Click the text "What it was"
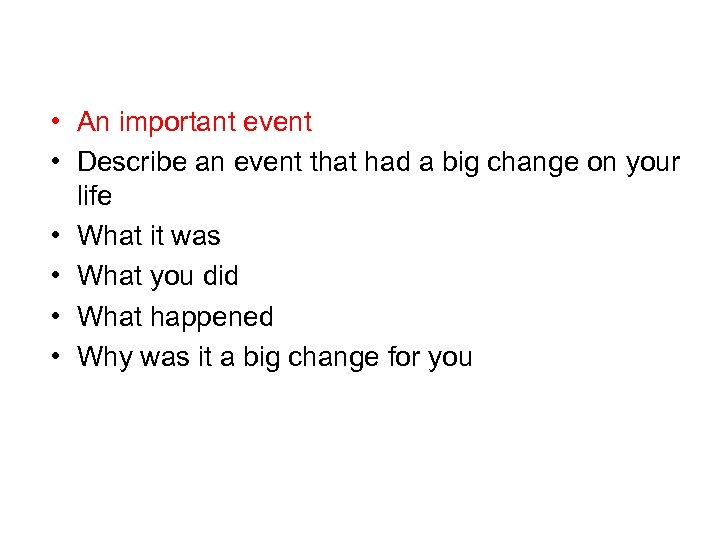Image resolution: width=720 pixels, height=540 pixels. pyautogui.click(x=149, y=236)
